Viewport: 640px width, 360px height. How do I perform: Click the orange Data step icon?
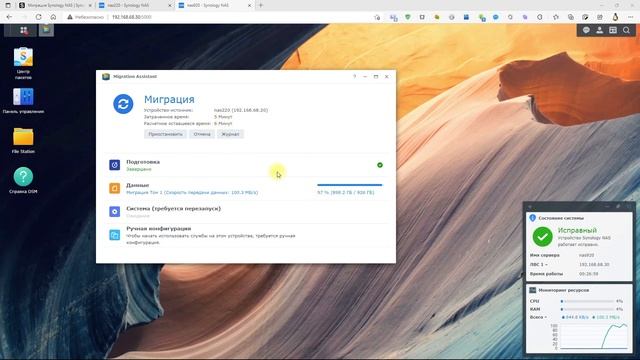coord(115,188)
